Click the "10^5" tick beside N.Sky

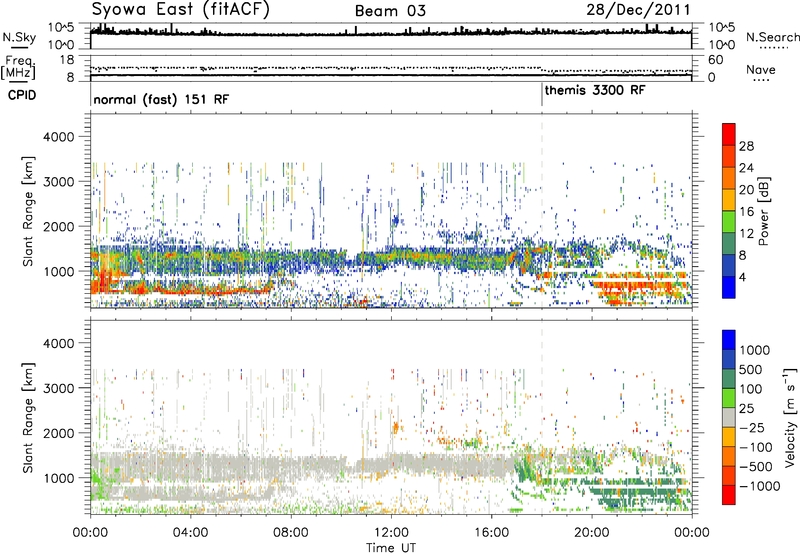pyautogui.click(x=61, y=27)
